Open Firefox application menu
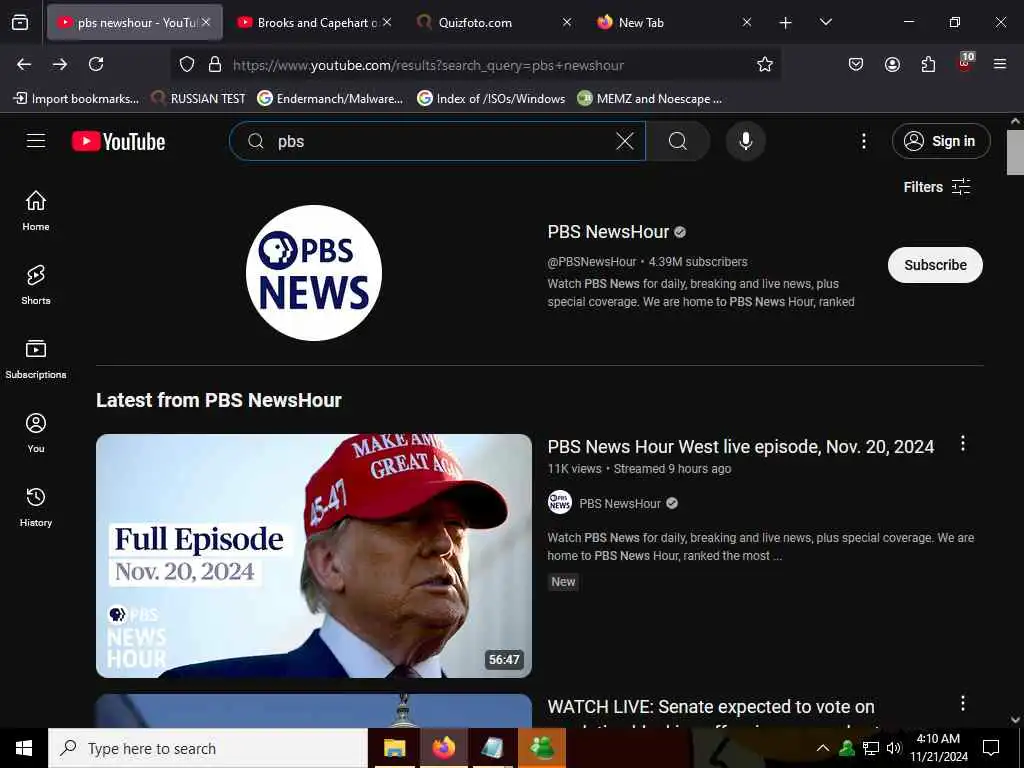This screenshot has width=1024, height=768. click(x=1000, y=64)
